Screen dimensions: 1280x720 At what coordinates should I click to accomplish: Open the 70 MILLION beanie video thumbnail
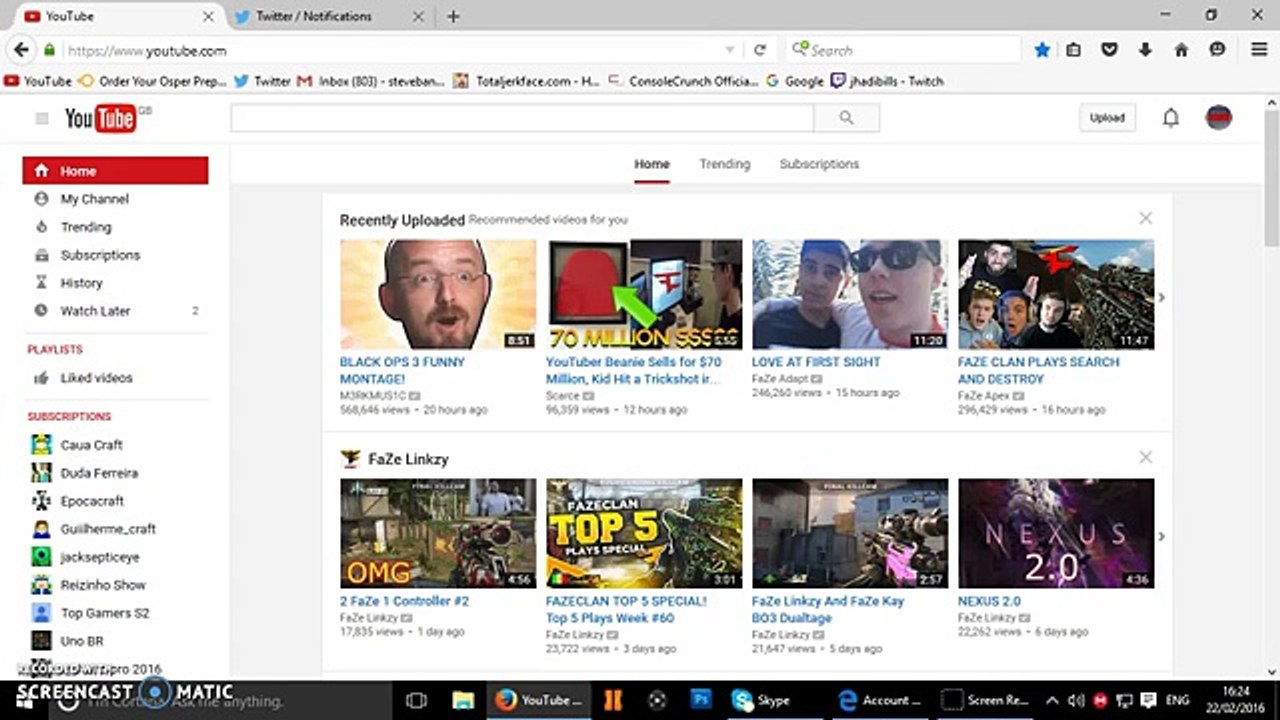[644, 294]
